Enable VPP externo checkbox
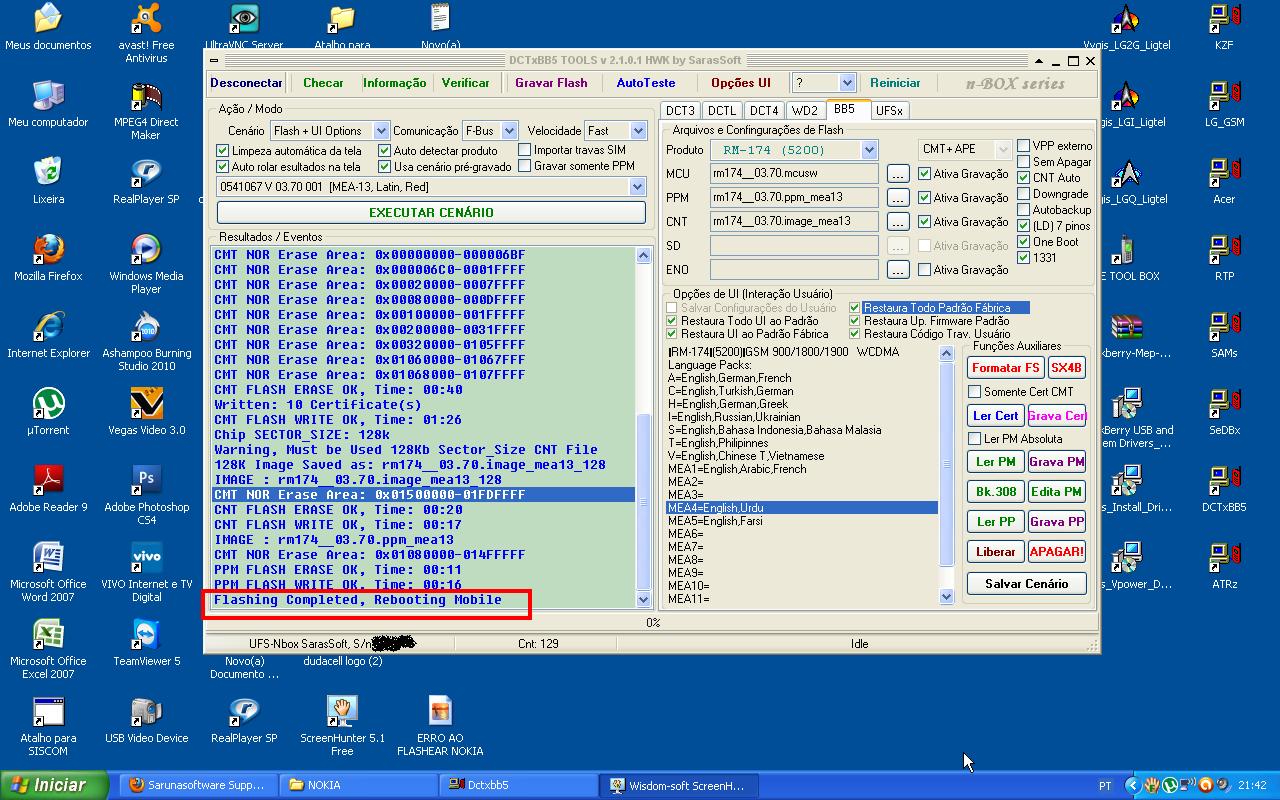The width and height of the screenshot is (1280, 800). (x=1023, y=146)
